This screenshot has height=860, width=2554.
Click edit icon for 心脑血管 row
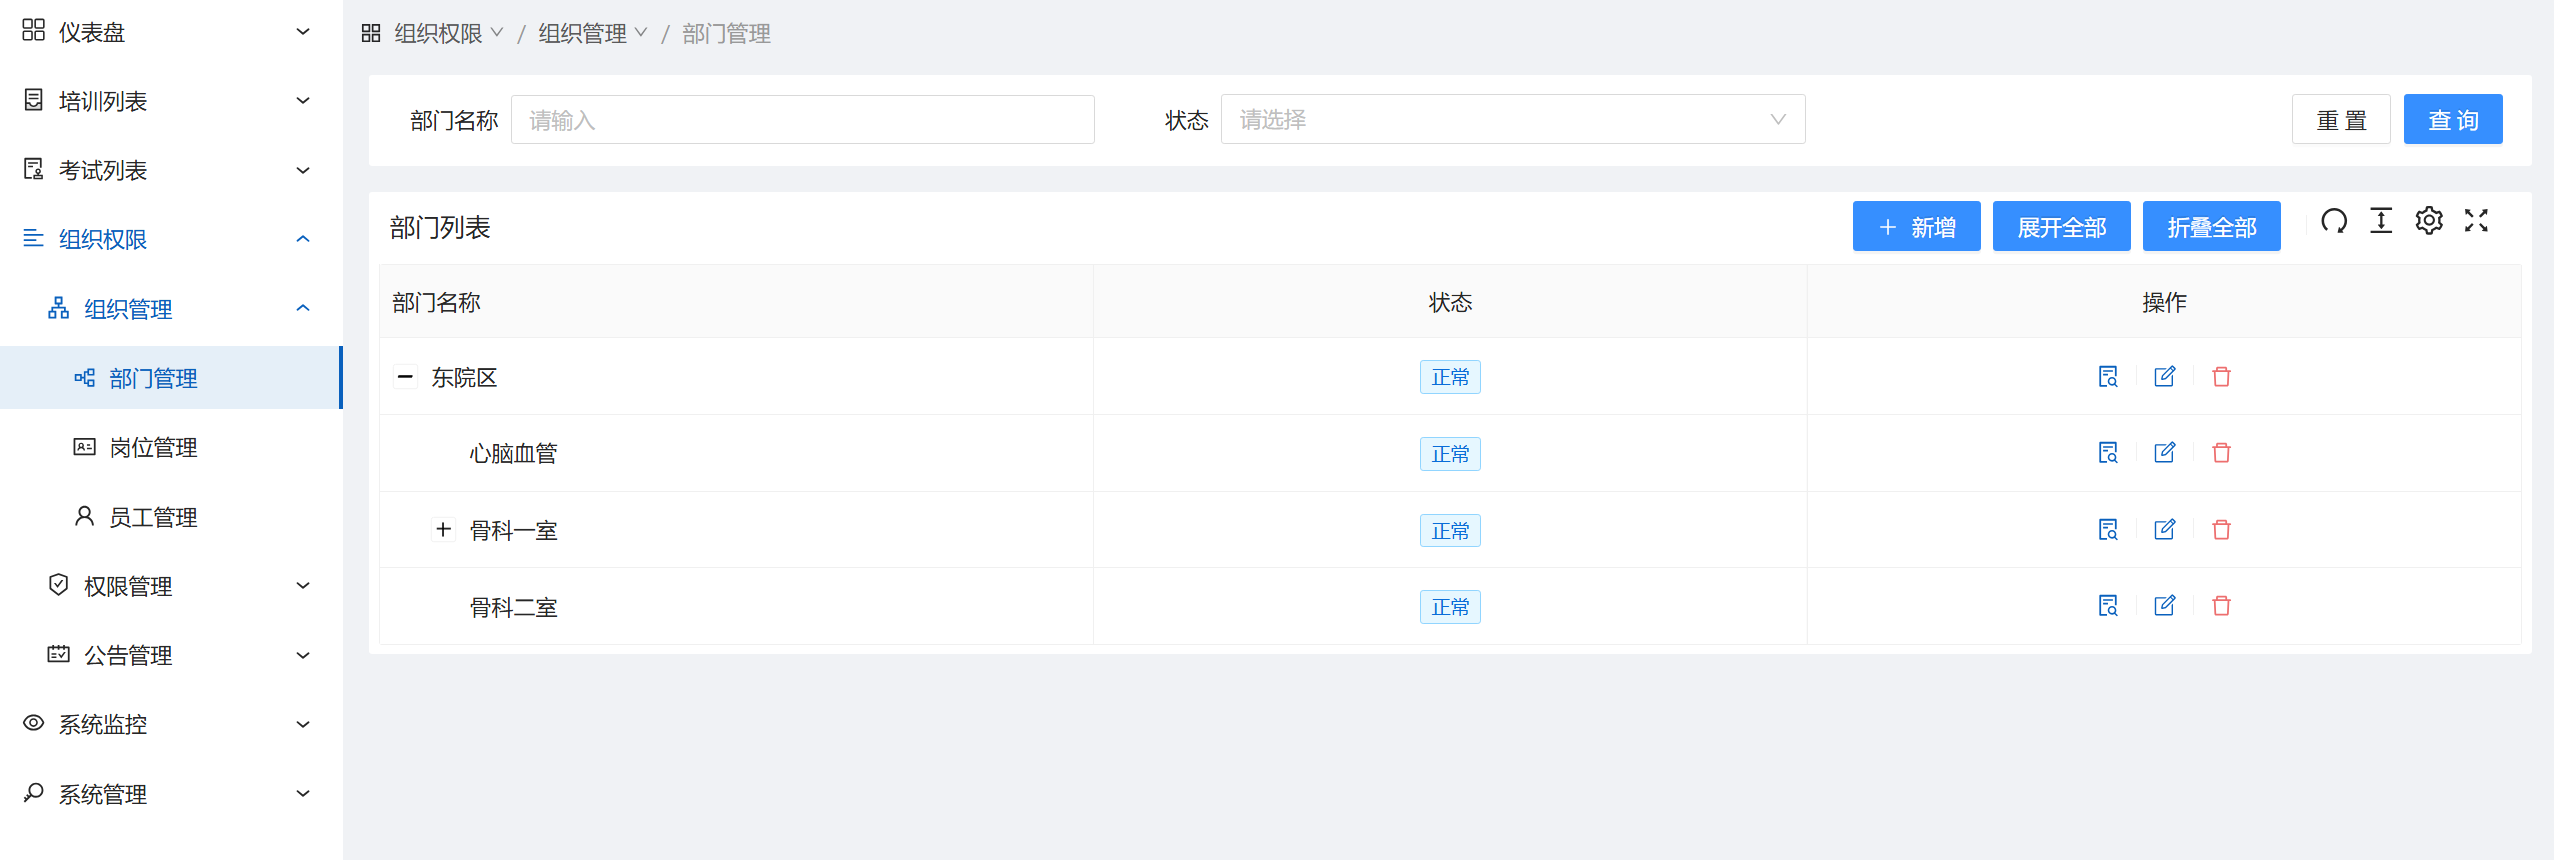click(2165, 453)
